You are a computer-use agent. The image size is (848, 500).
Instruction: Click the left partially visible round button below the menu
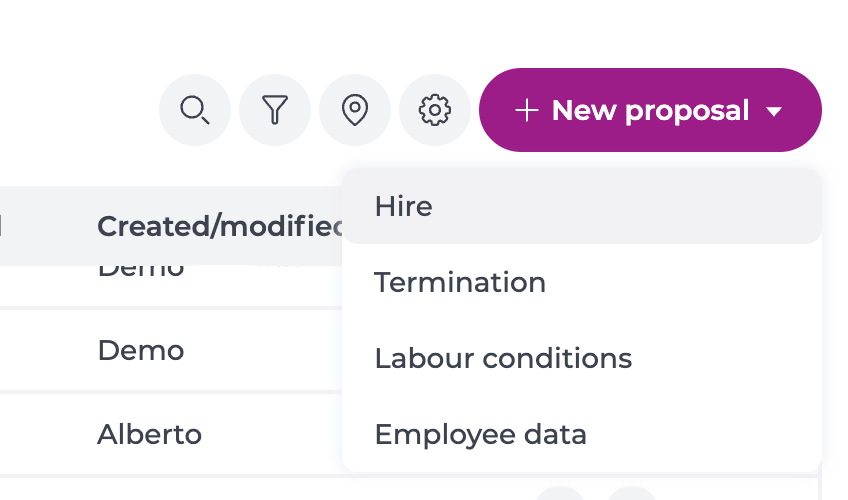561,494
